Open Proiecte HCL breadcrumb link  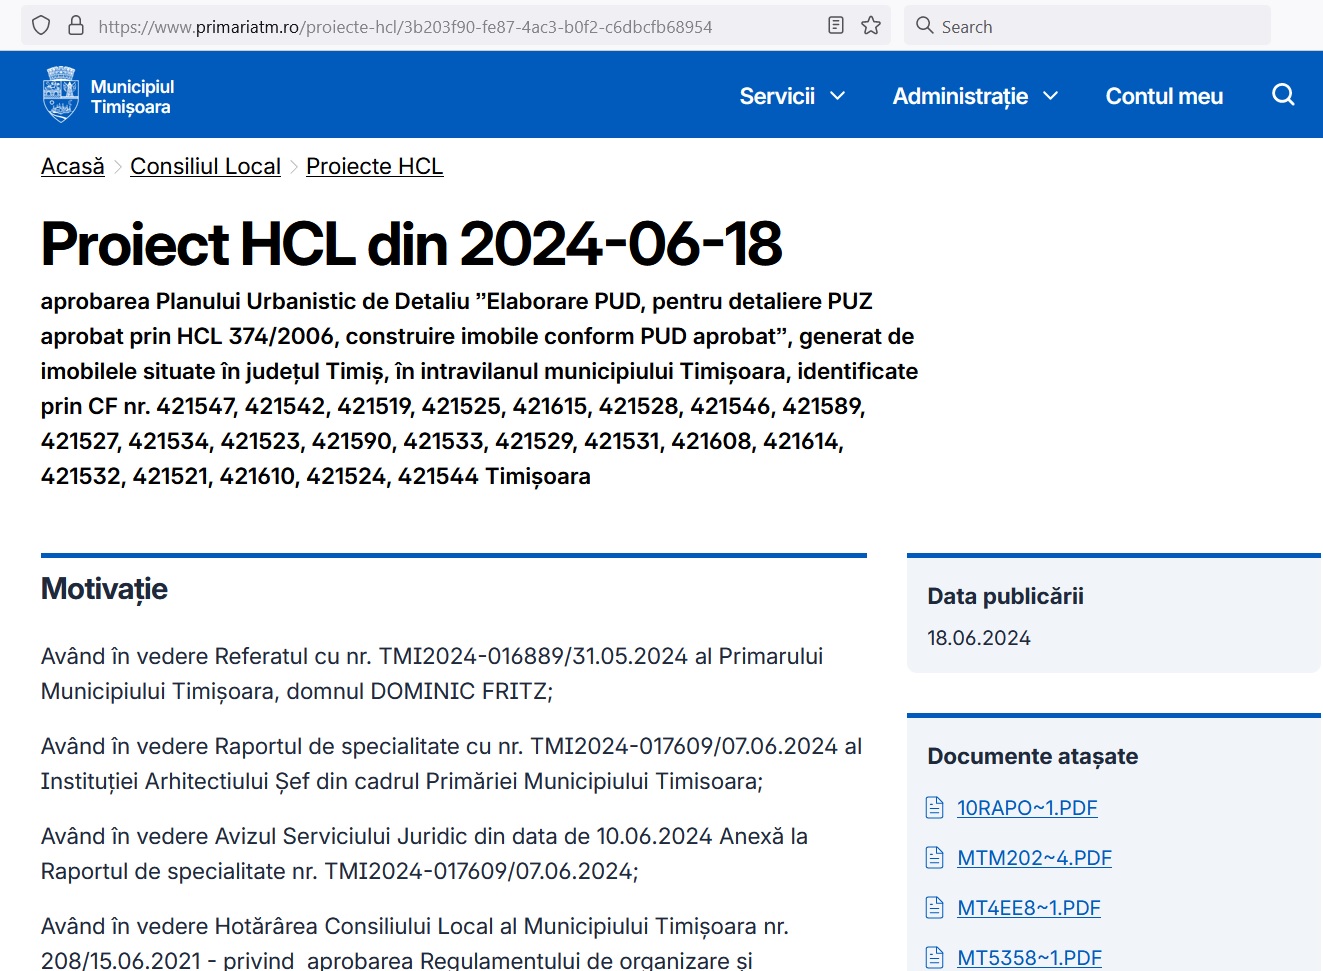click(374, 166)
